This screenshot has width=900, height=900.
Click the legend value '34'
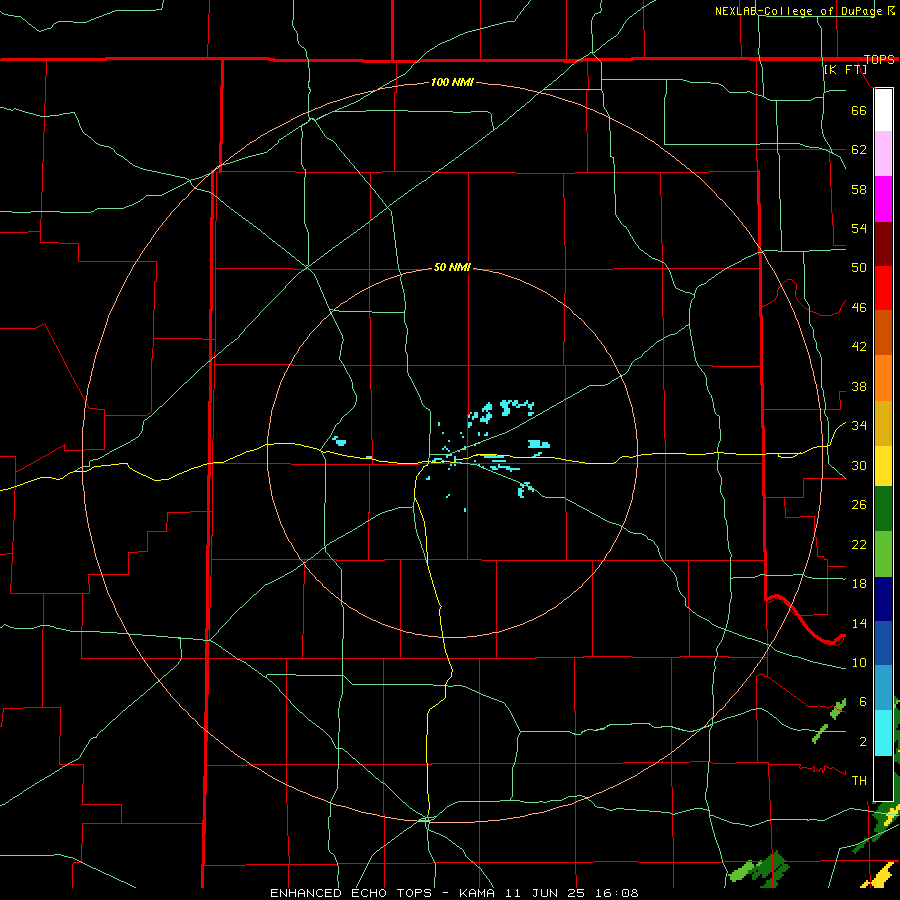point(859,425)
